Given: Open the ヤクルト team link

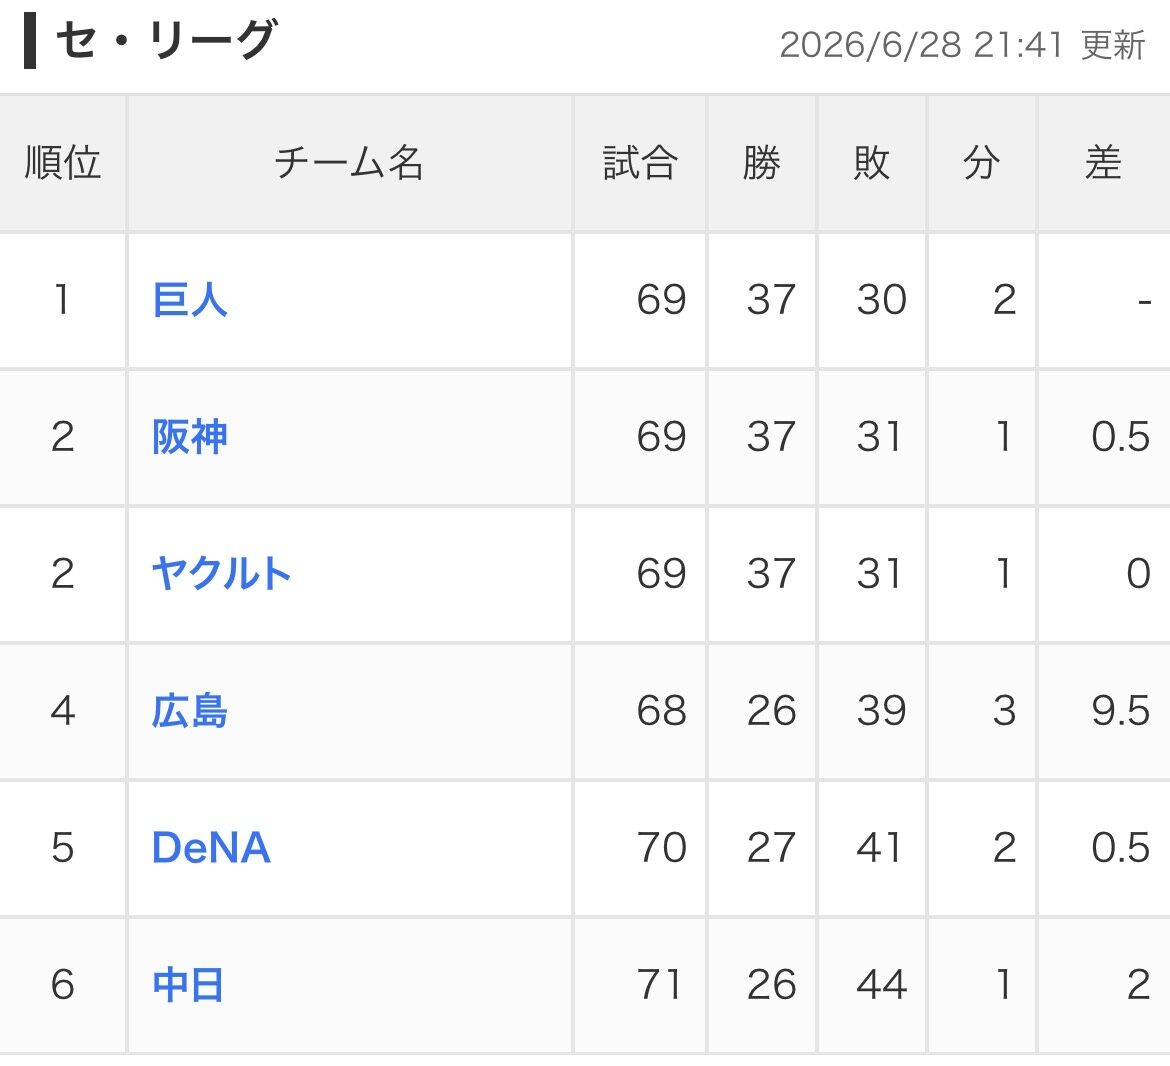Looking at the screenshot, I should (221, 574).
